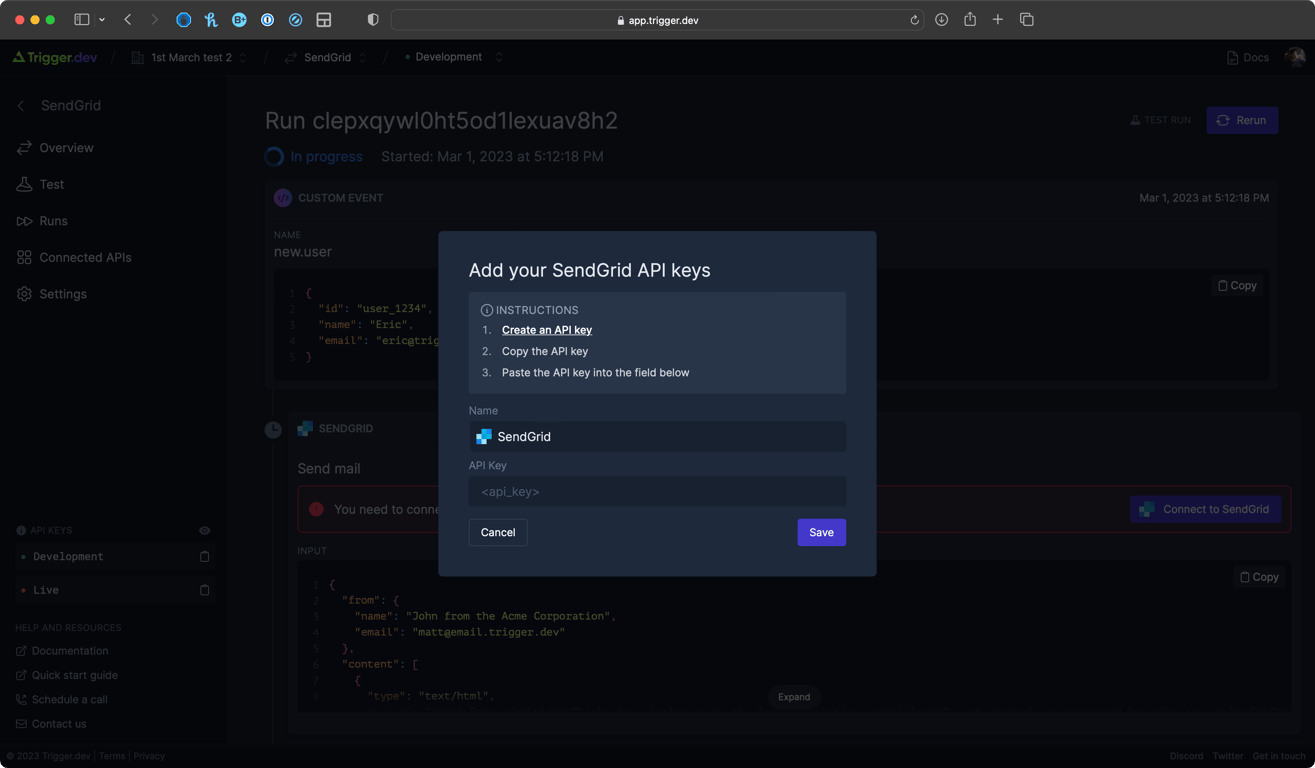Click Cancel in the API keys dialog
Viewport: 1315px width, 768px height.
pyautogui.click(x=498, y=532)
